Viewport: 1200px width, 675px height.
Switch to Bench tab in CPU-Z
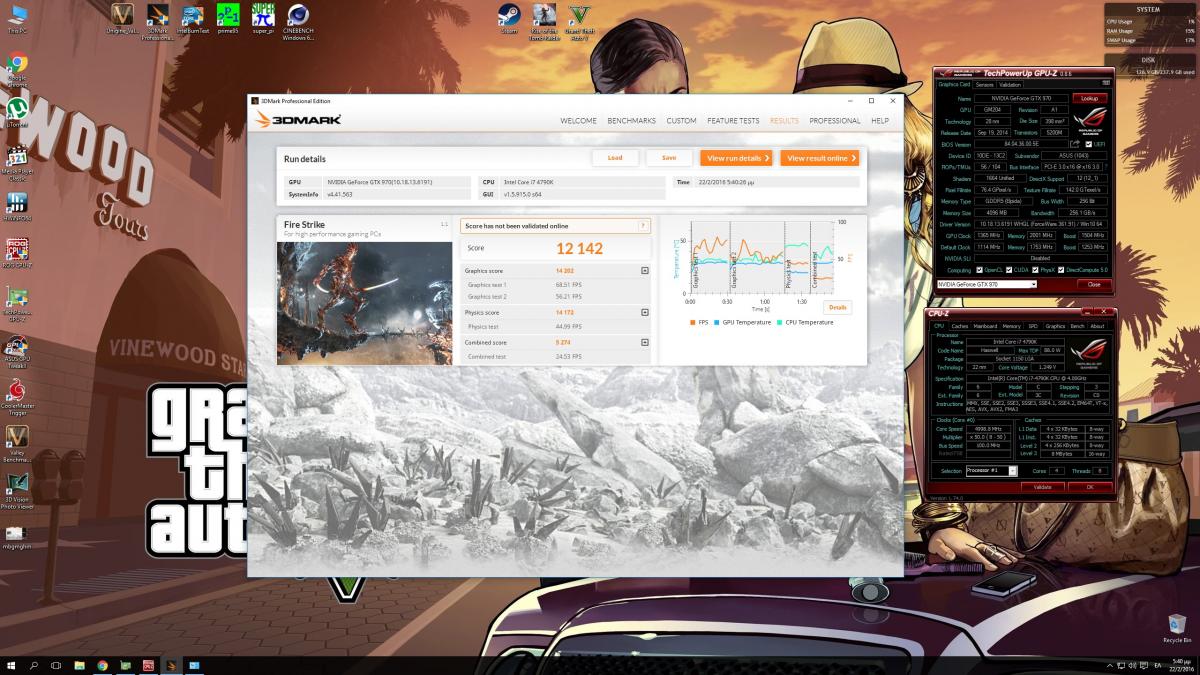(1077, 326)
